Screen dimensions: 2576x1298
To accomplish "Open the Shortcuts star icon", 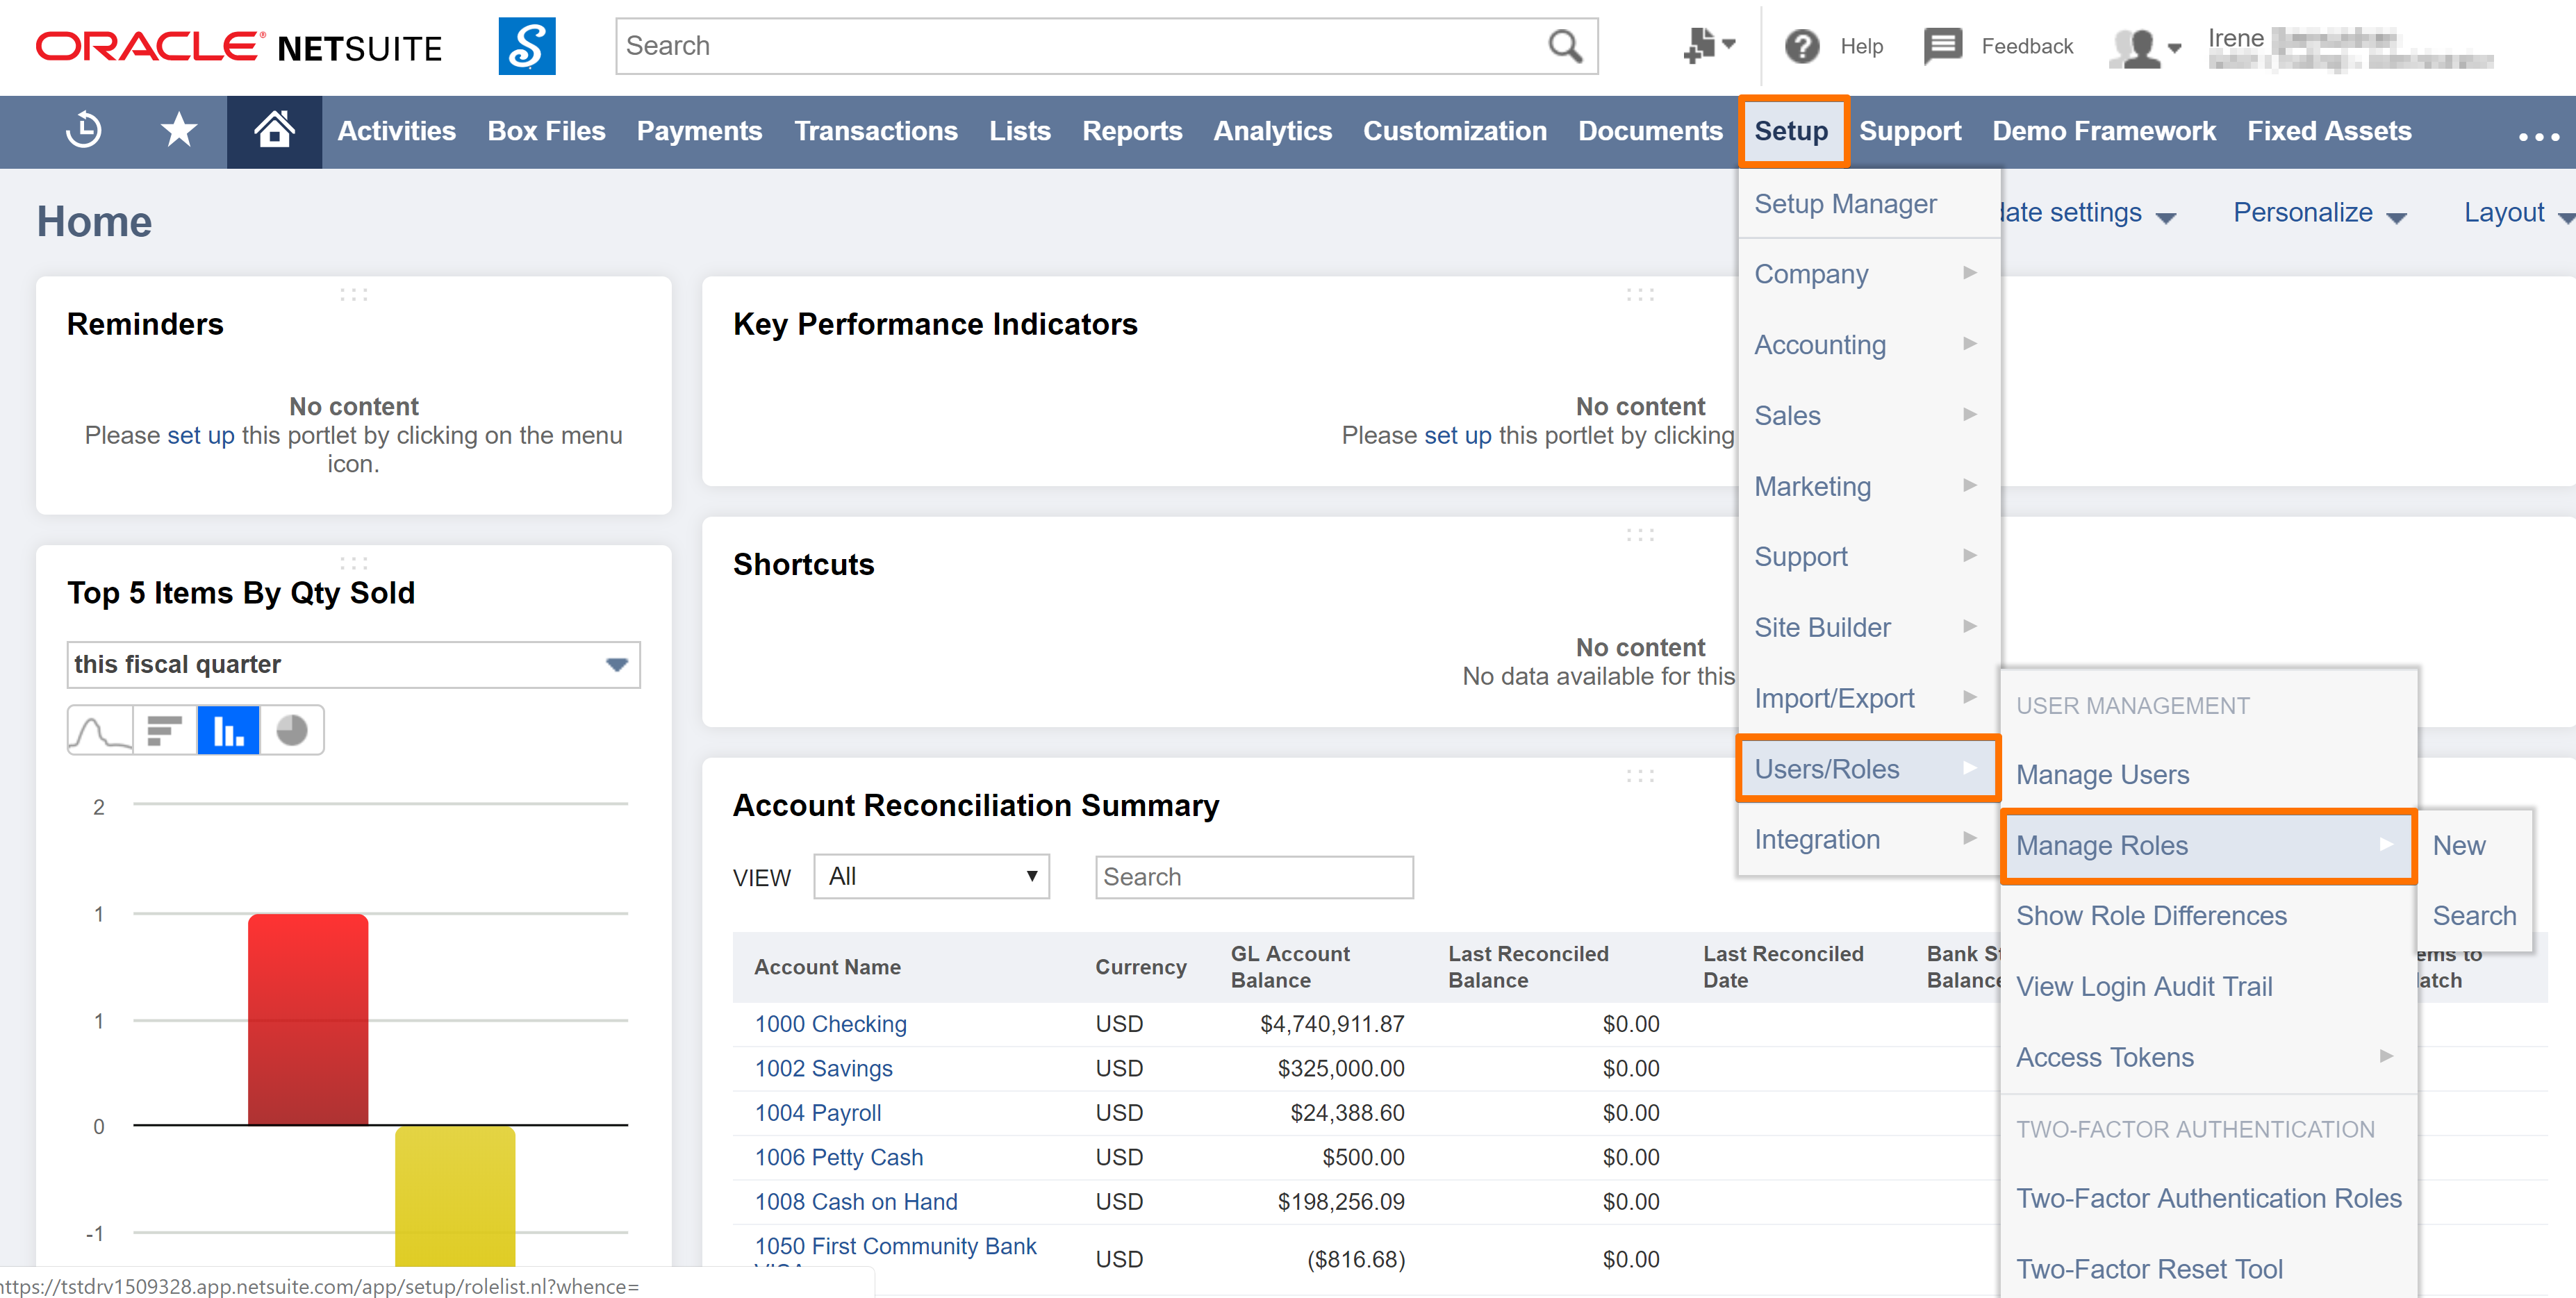I will pos(179,131).
